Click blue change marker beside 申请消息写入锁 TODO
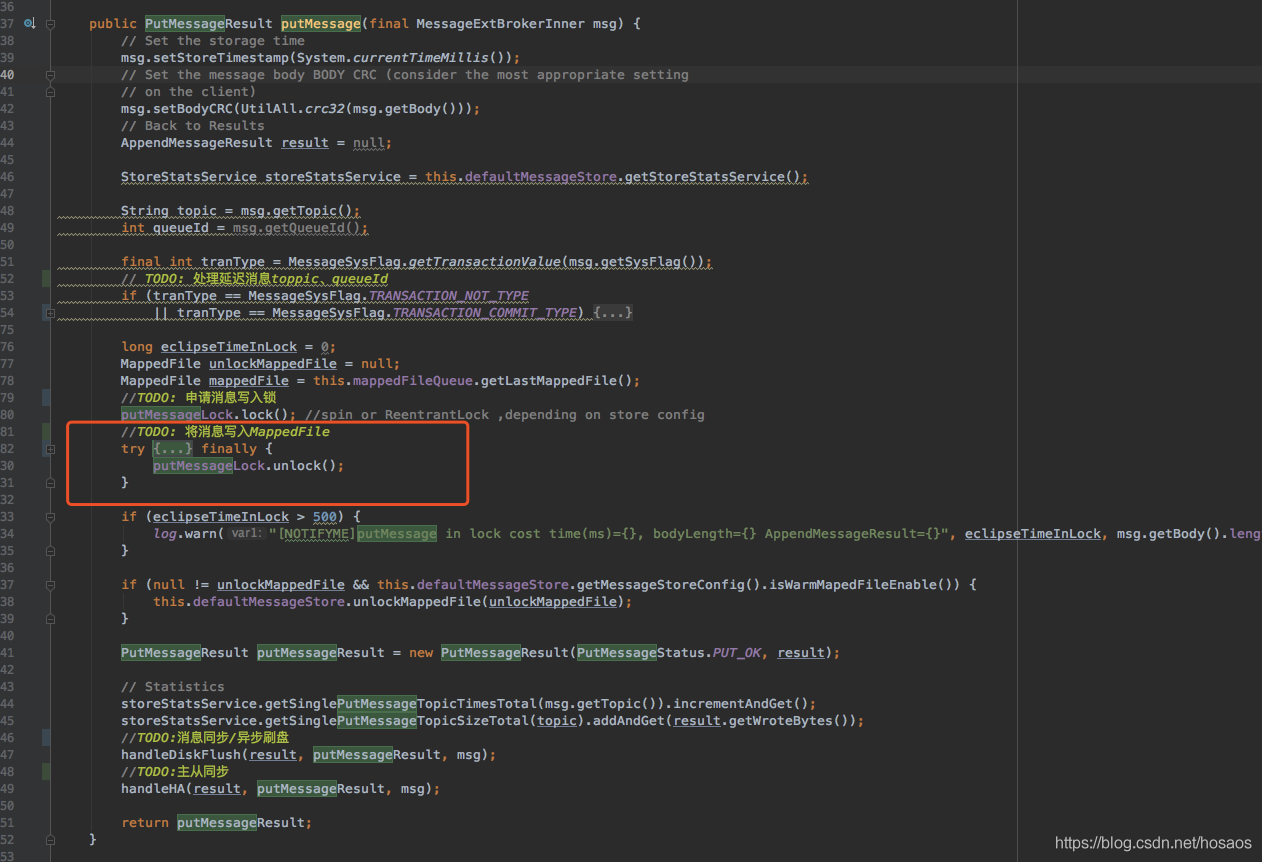This screenshot has width=1262, height=862. 46,398
